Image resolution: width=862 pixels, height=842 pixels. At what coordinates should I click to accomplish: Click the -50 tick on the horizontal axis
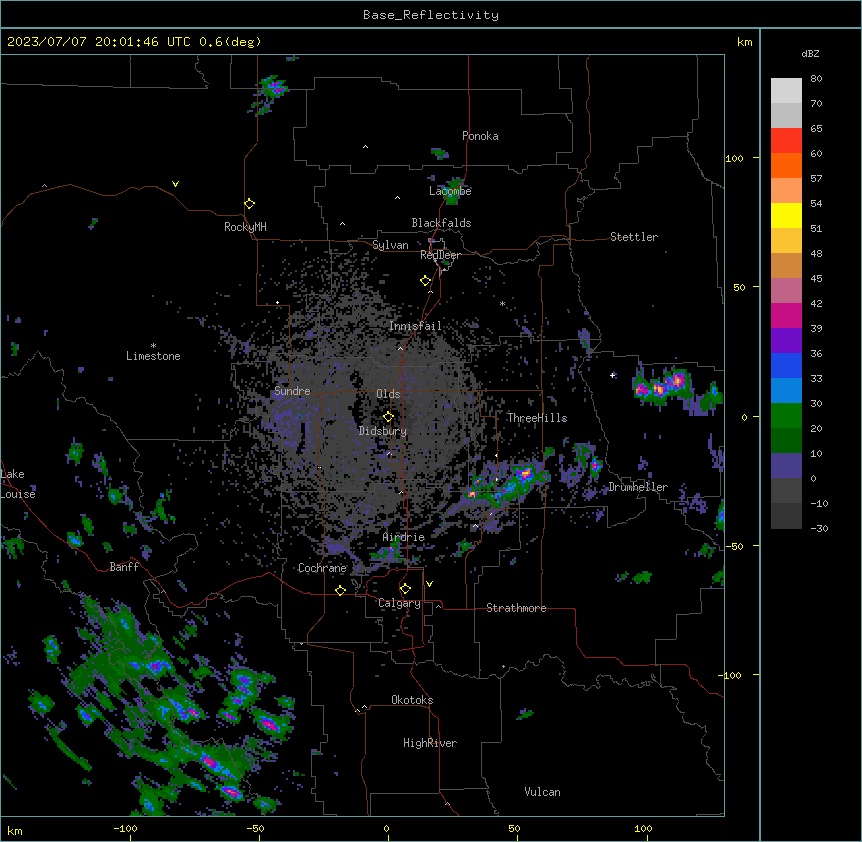255,829
